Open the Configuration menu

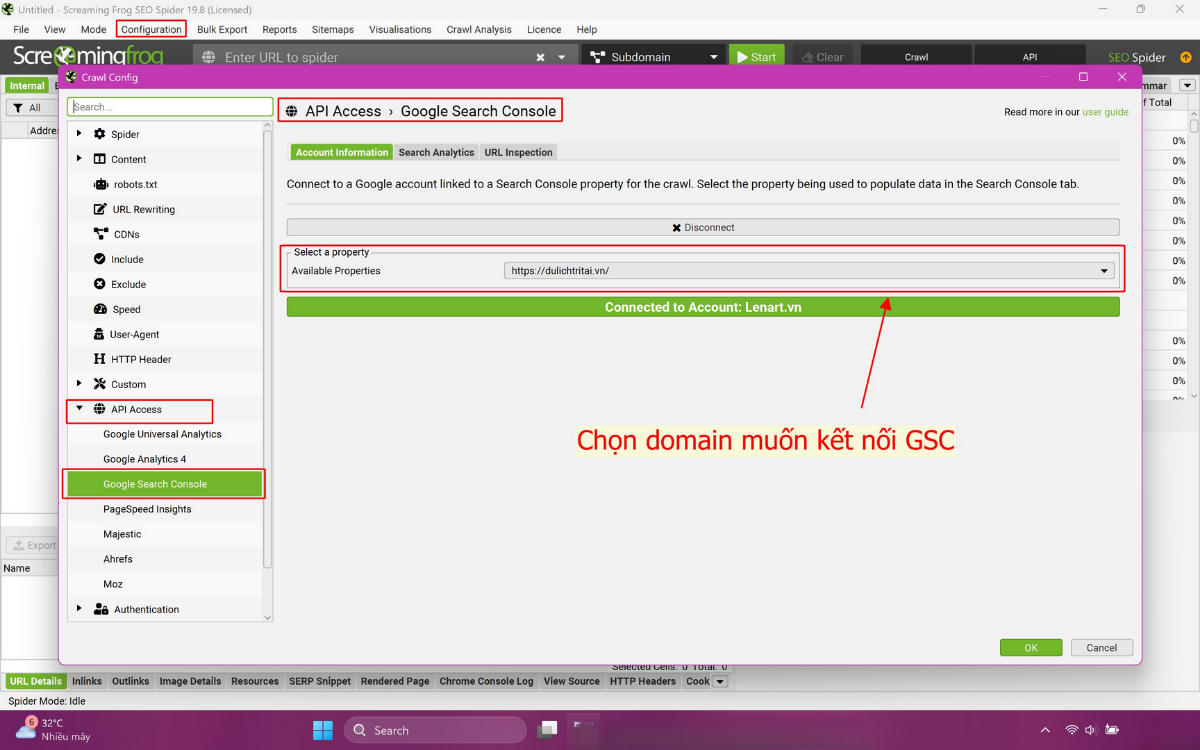point(151,29)
